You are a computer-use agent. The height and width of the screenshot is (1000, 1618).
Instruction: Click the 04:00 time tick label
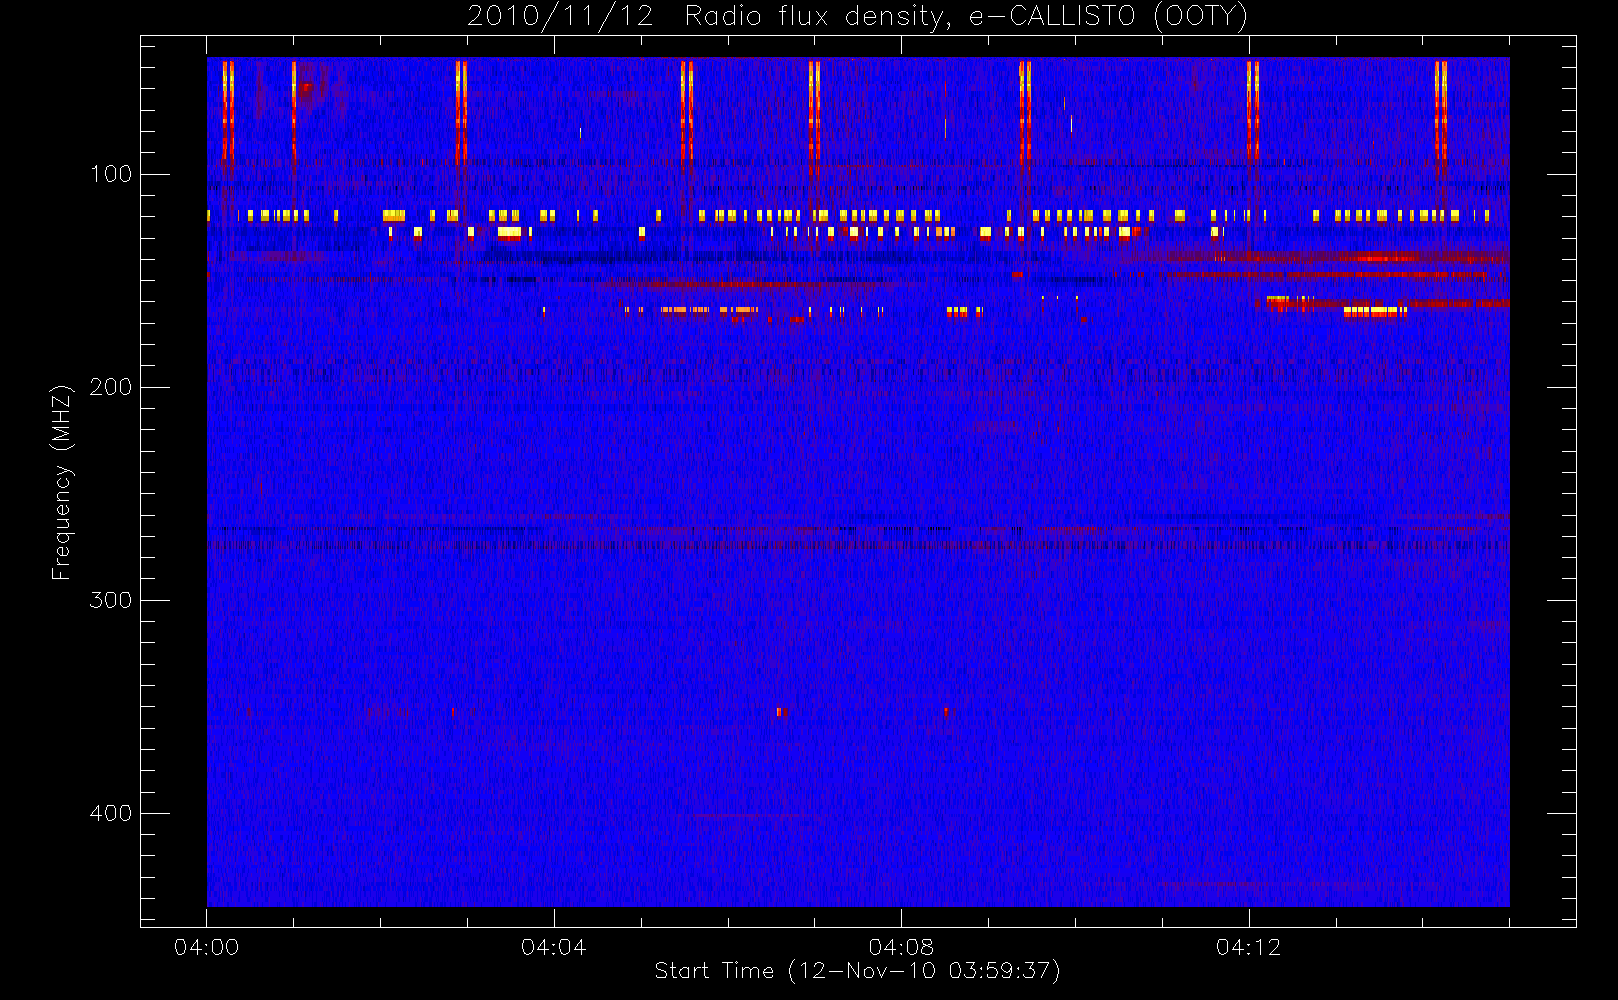(x=207, y=947)
